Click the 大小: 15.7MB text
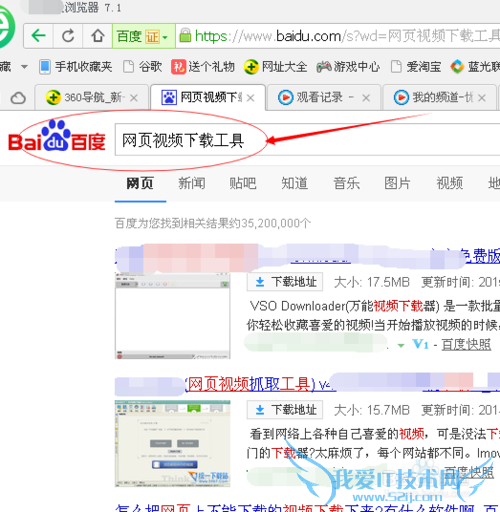Image resolution: width=500 pixels, height=512 pixels. [371, 410]
